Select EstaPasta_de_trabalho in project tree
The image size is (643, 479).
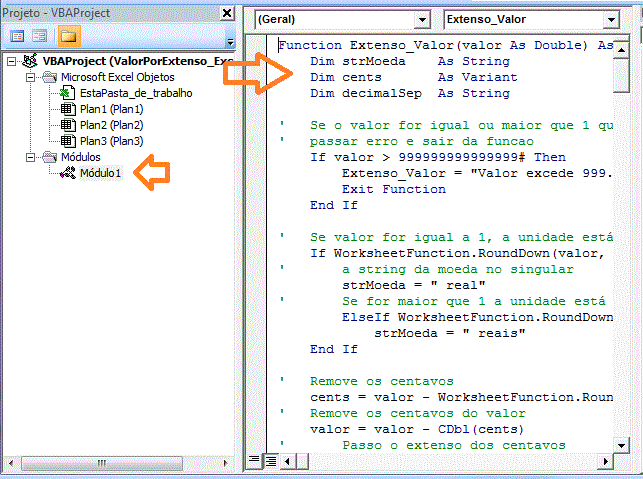(x=136, y=94)
